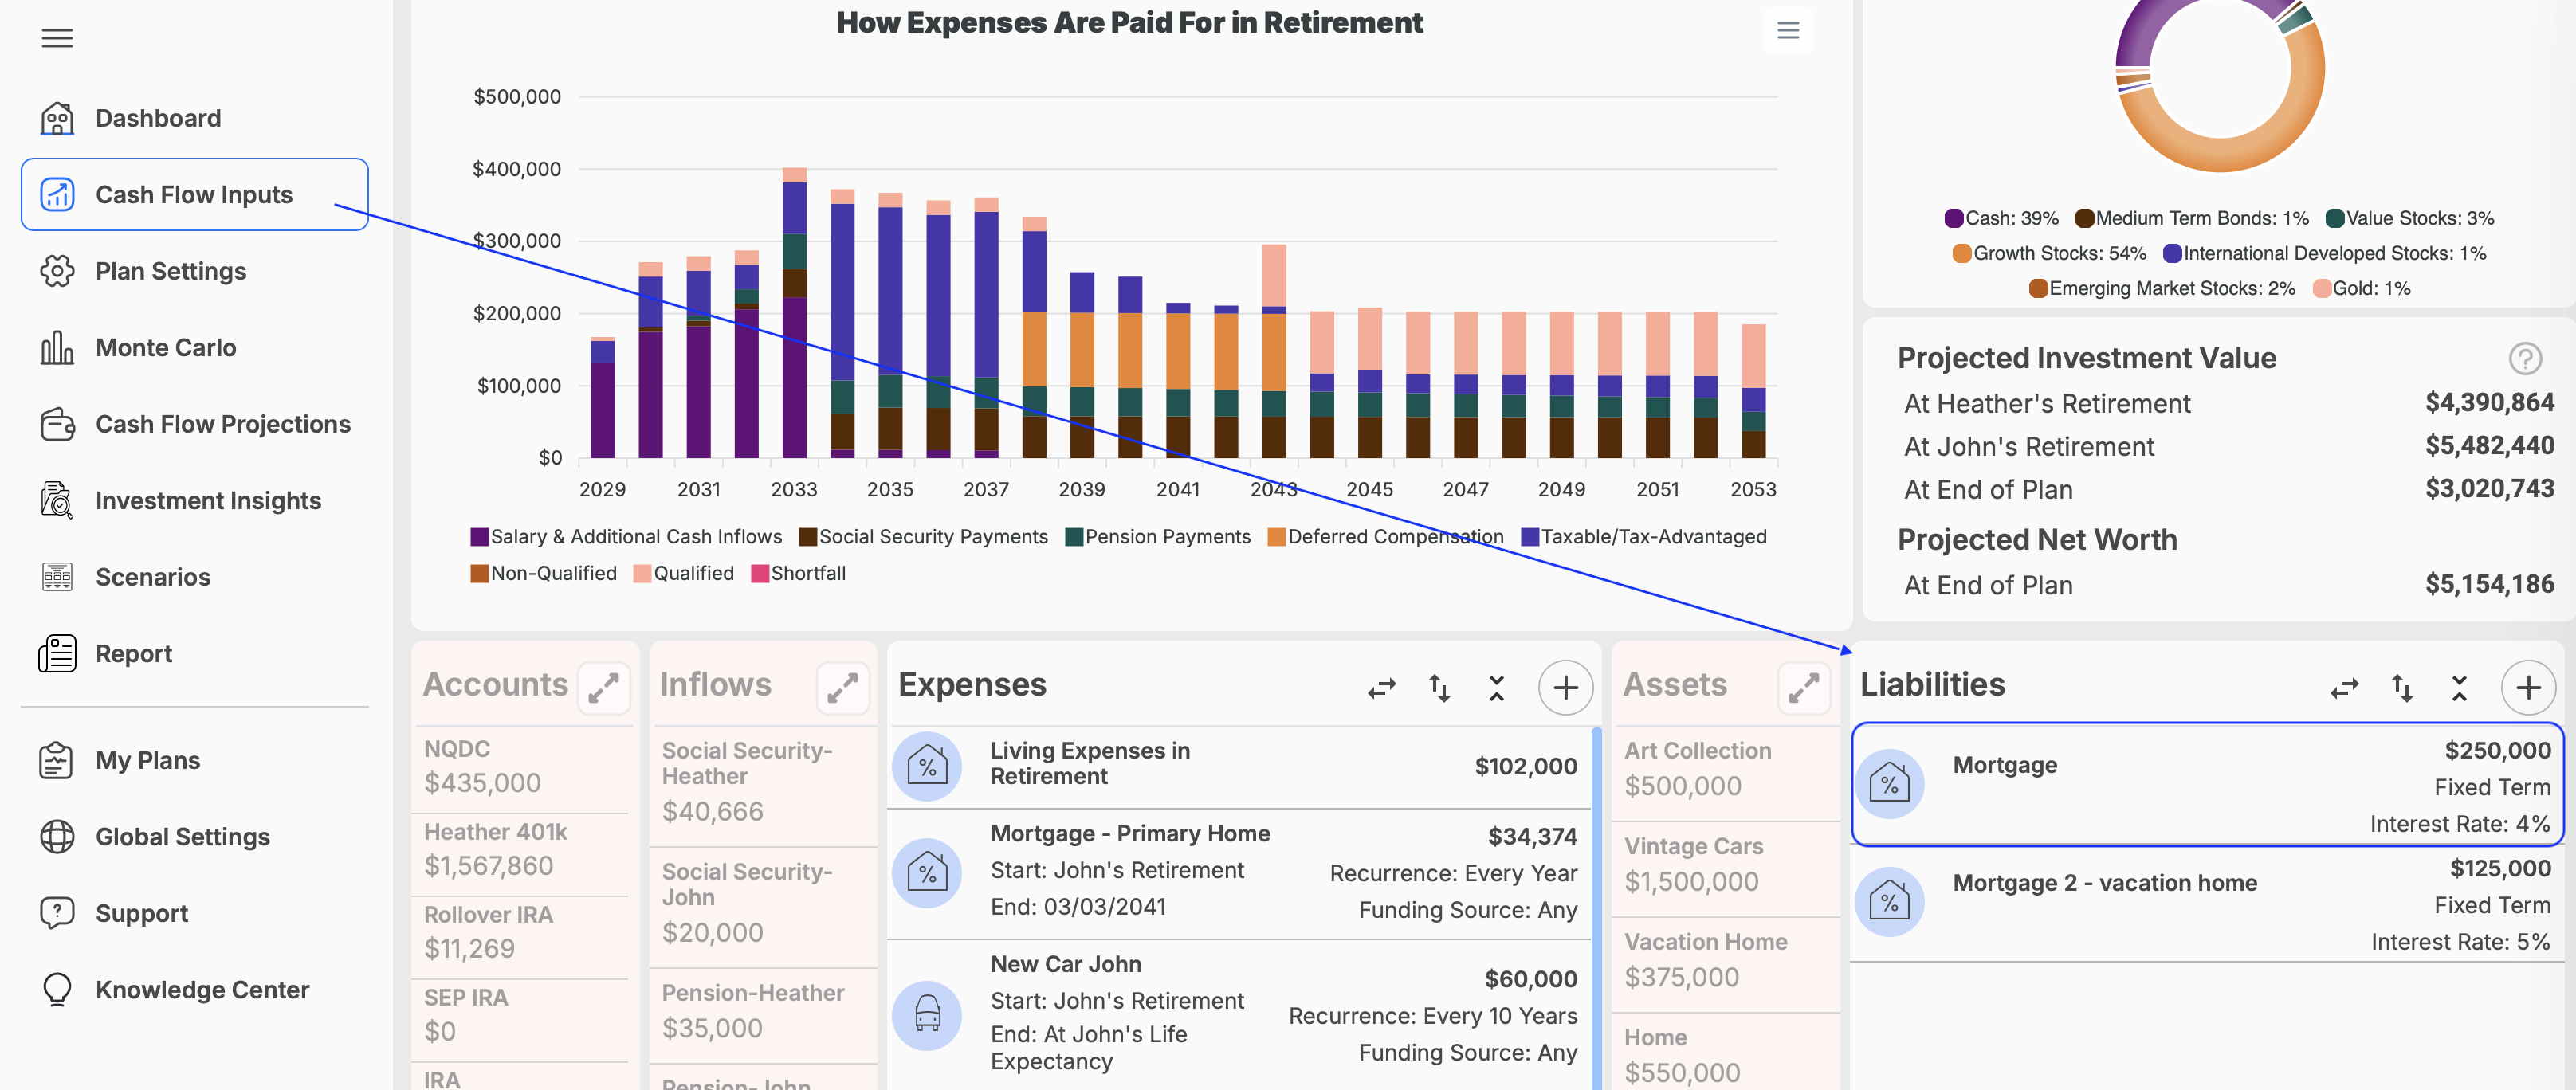Screen dimensions: 2576x1090
Task: Open the chart options menu icon
Action: [x=1788, y=30]
